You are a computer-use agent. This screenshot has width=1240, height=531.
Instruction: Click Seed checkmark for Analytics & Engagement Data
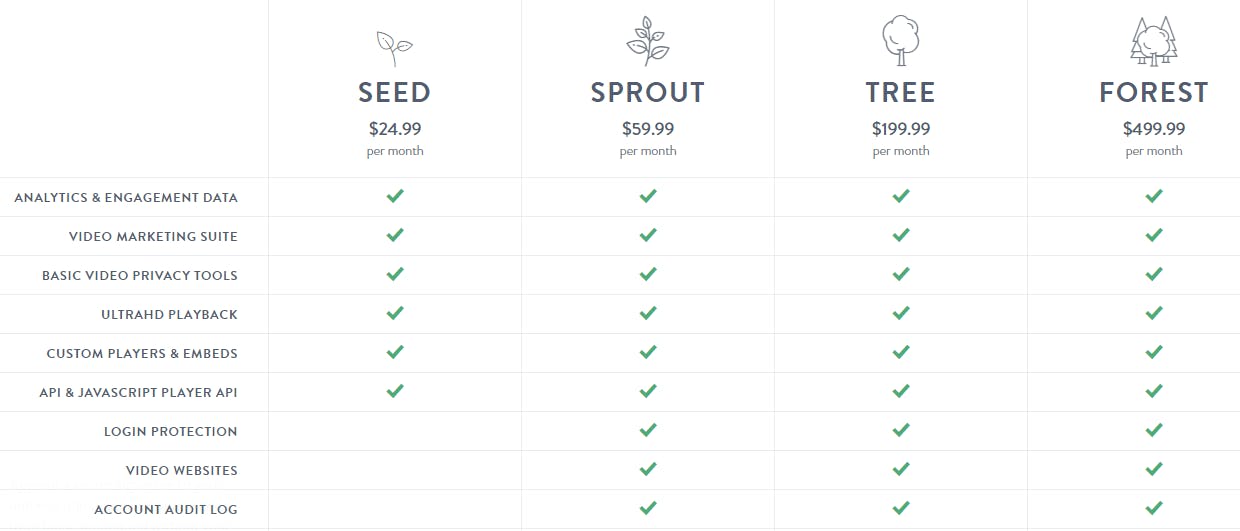point(395,196)
